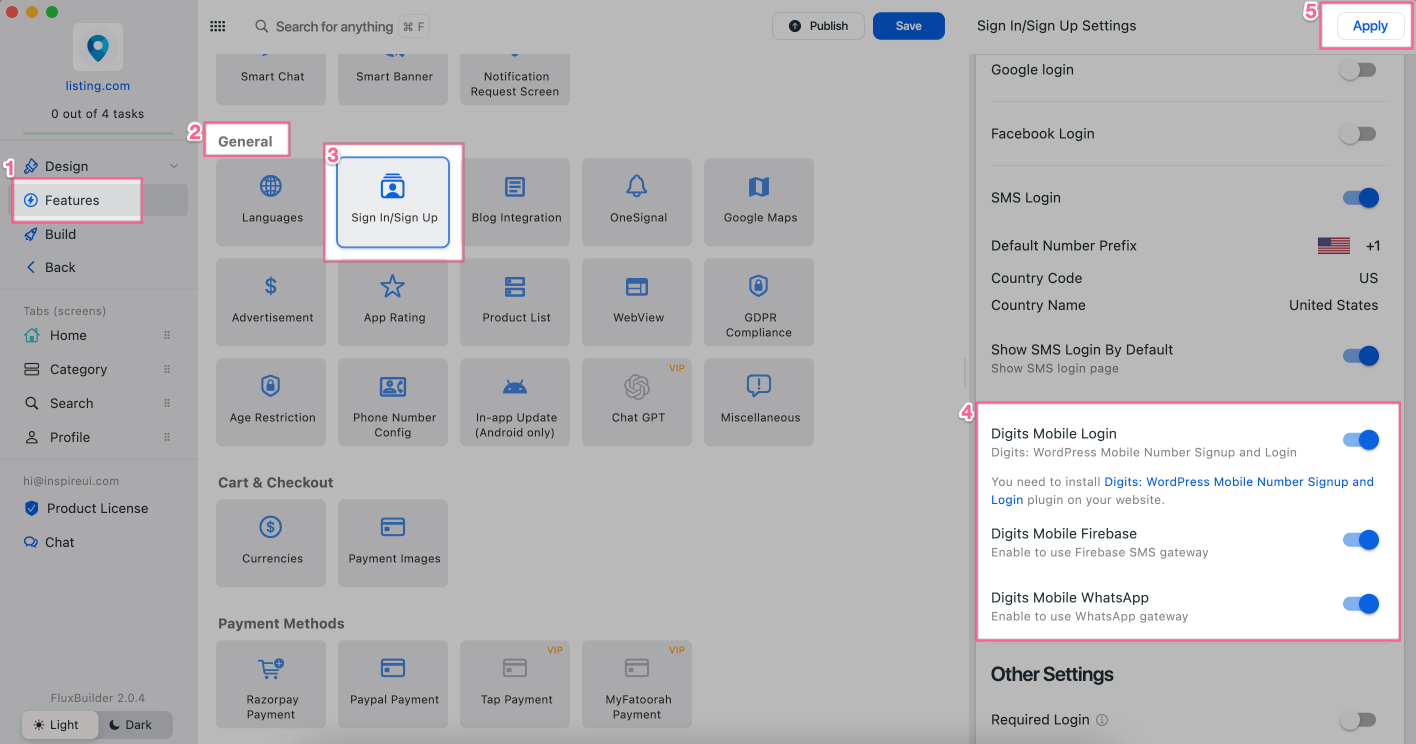Open the Default Number Prefix country selector
Viewport: 1416px width, 744px height.
1348,246
